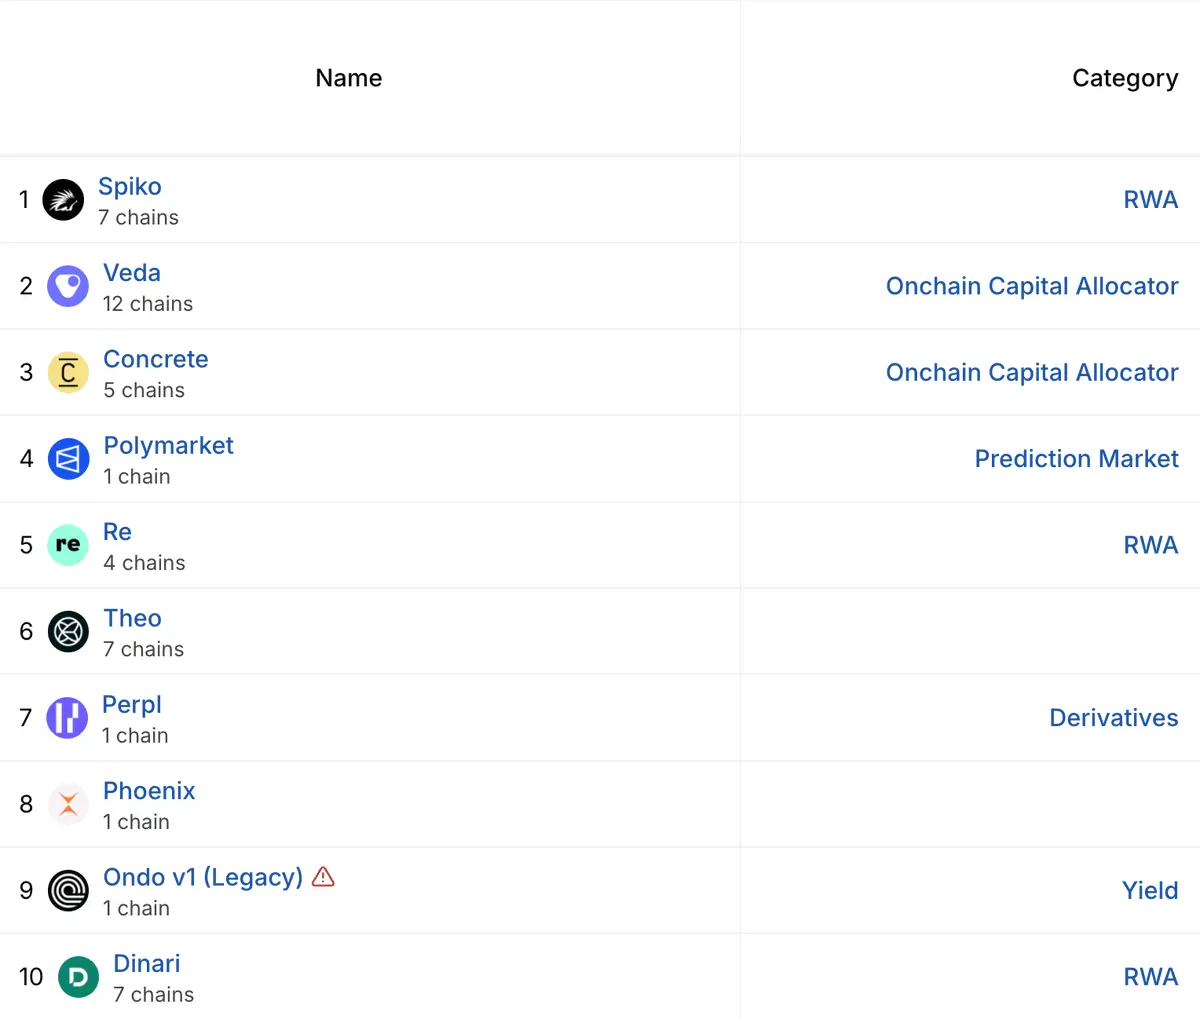Click the Dinari green logo icon
The image size is (1200, 1019).
point(78,977)
